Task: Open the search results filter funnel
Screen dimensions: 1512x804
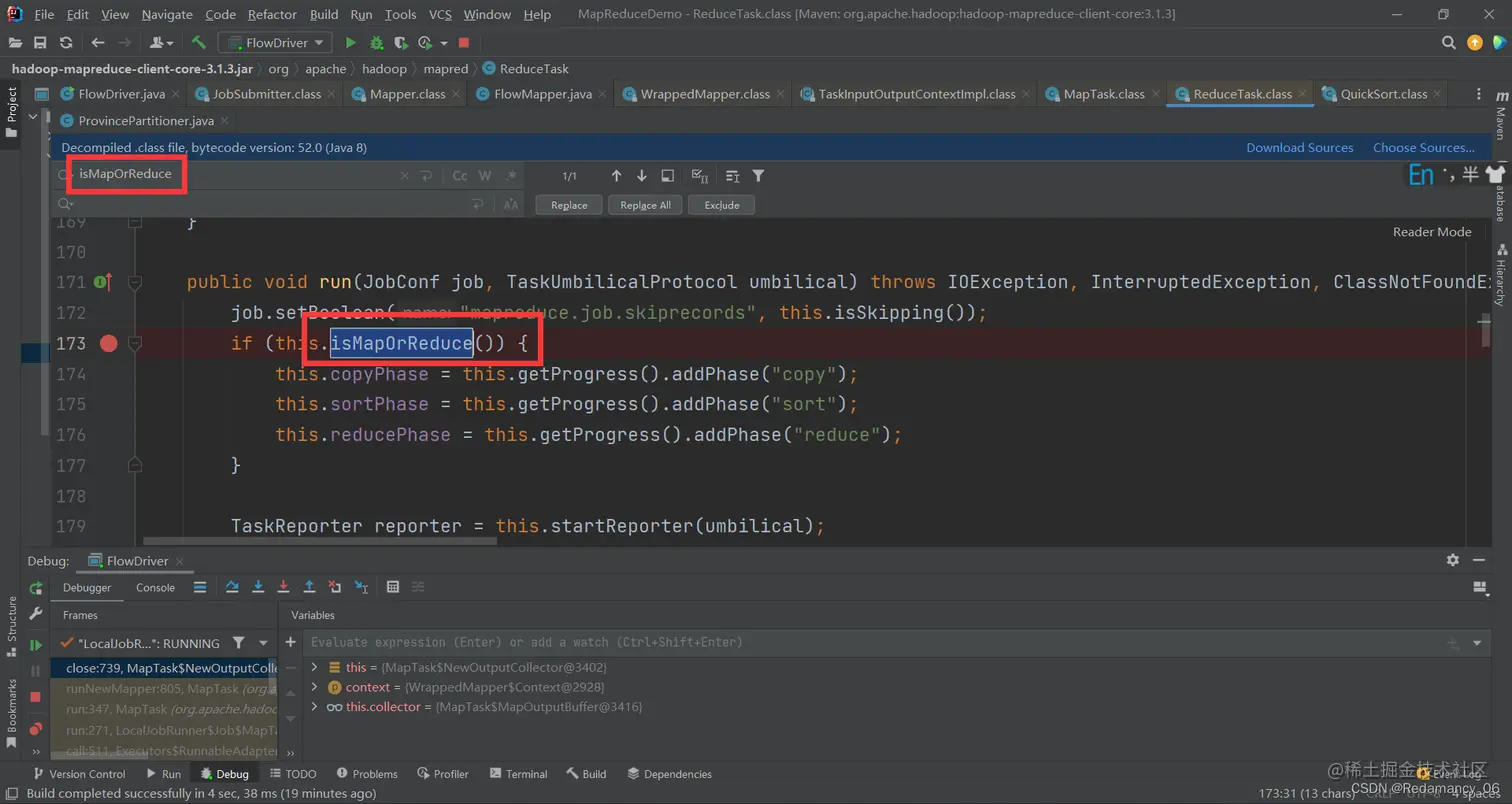Action: (x=758, y=176)
